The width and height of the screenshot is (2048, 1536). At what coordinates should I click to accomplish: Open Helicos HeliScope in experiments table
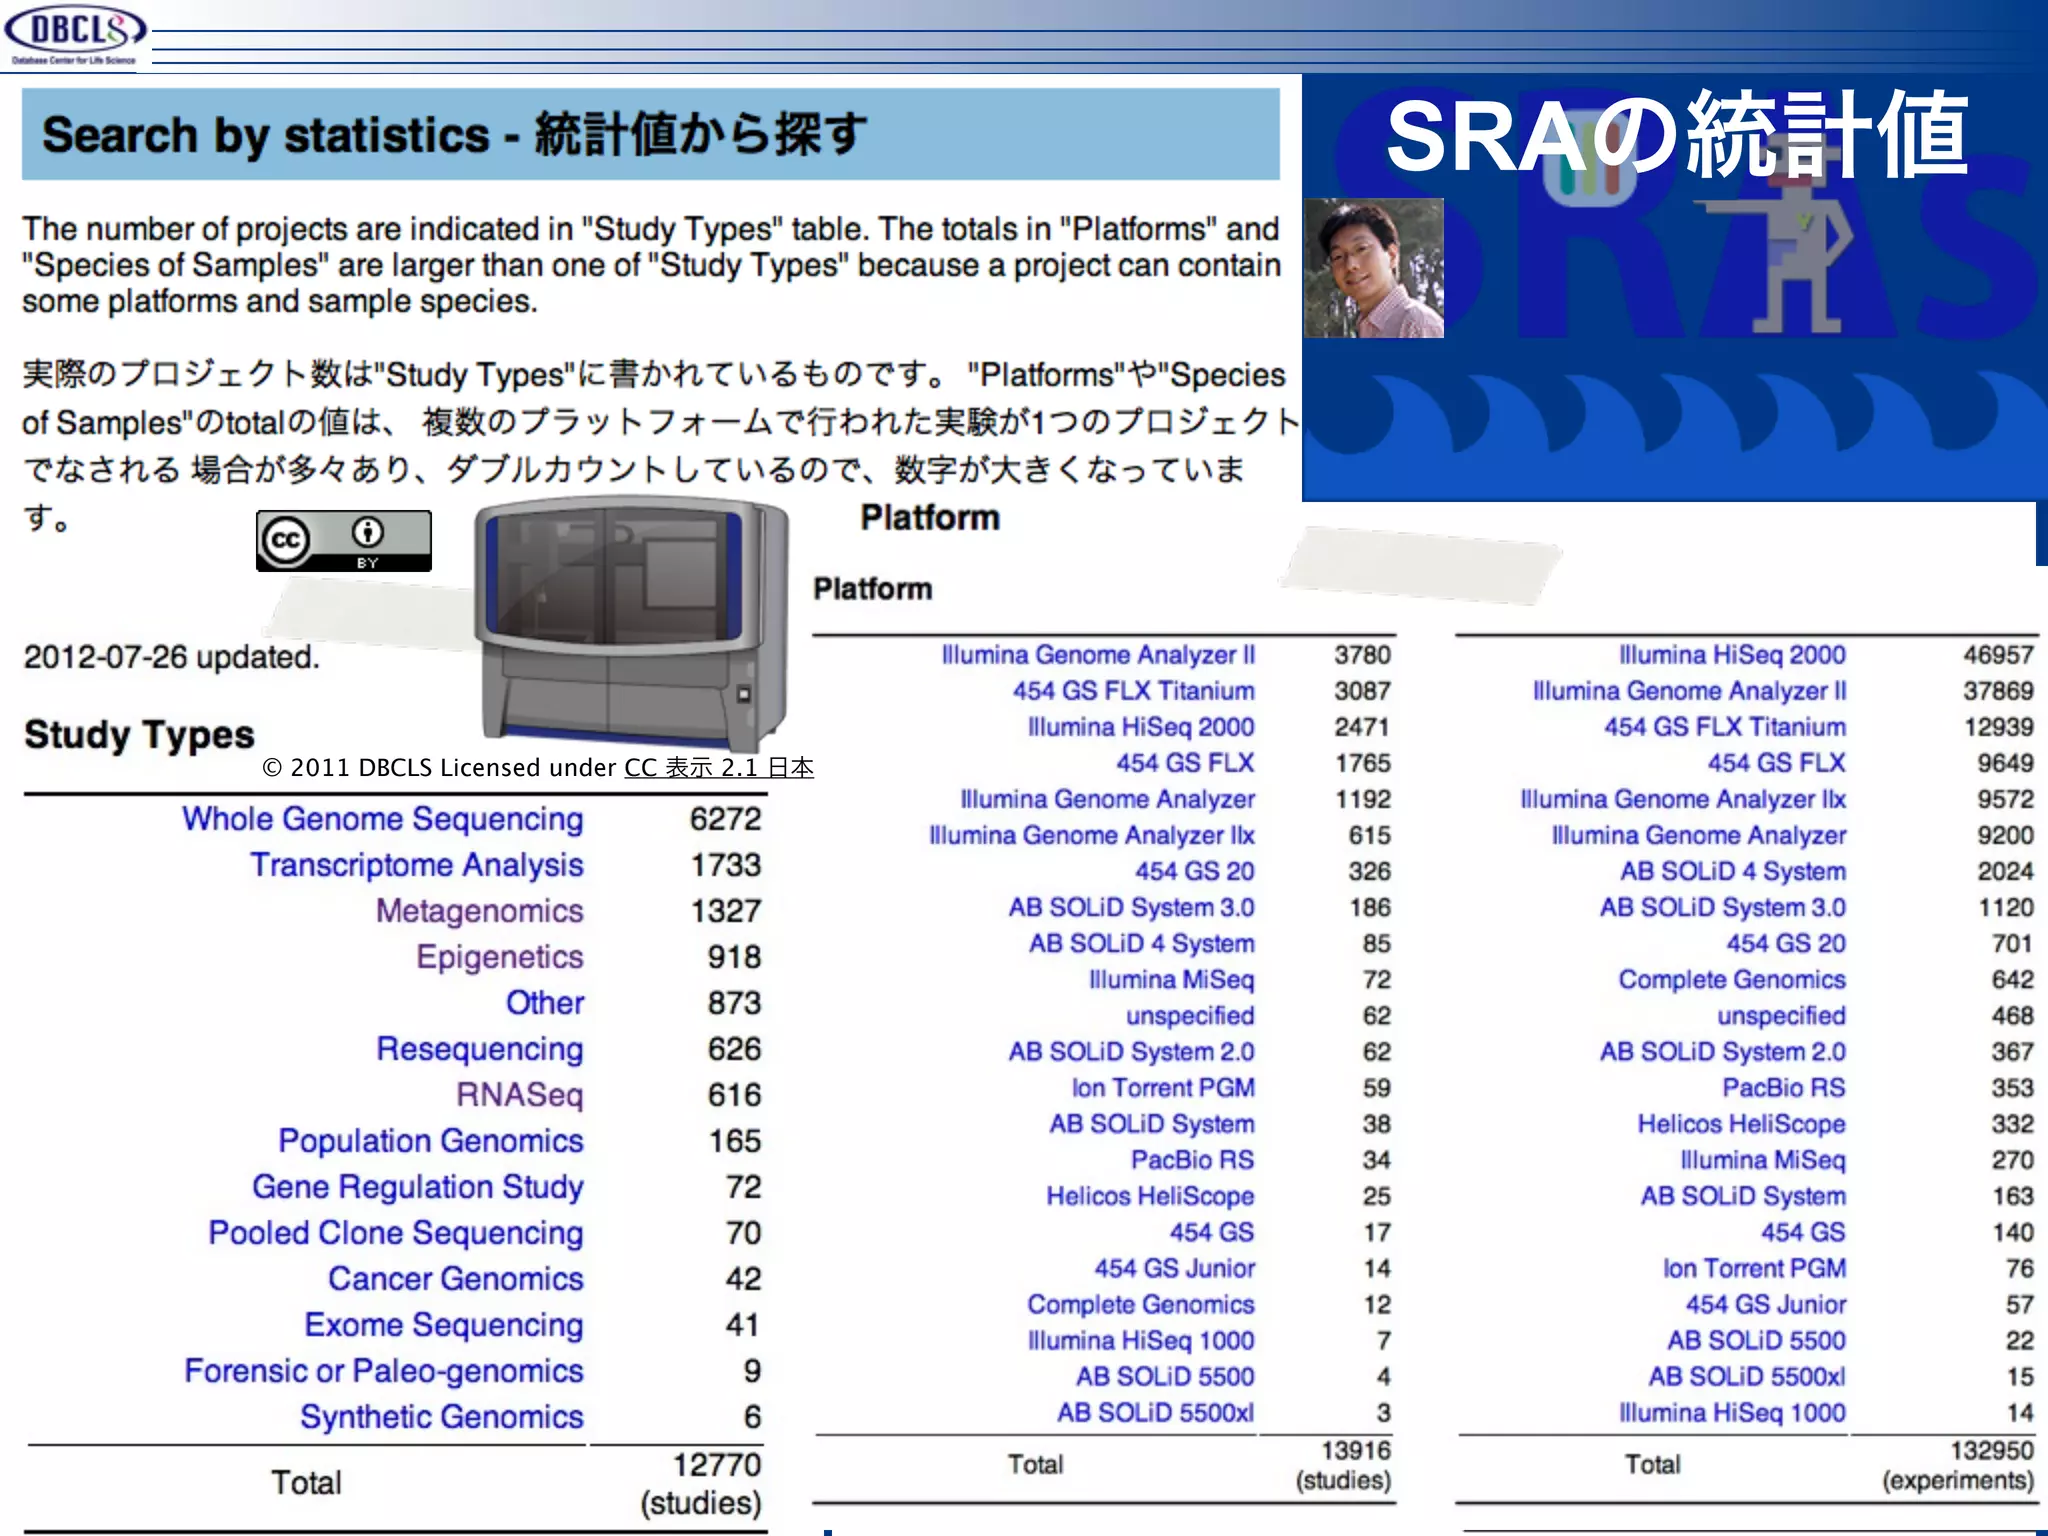point(1741,1124)
